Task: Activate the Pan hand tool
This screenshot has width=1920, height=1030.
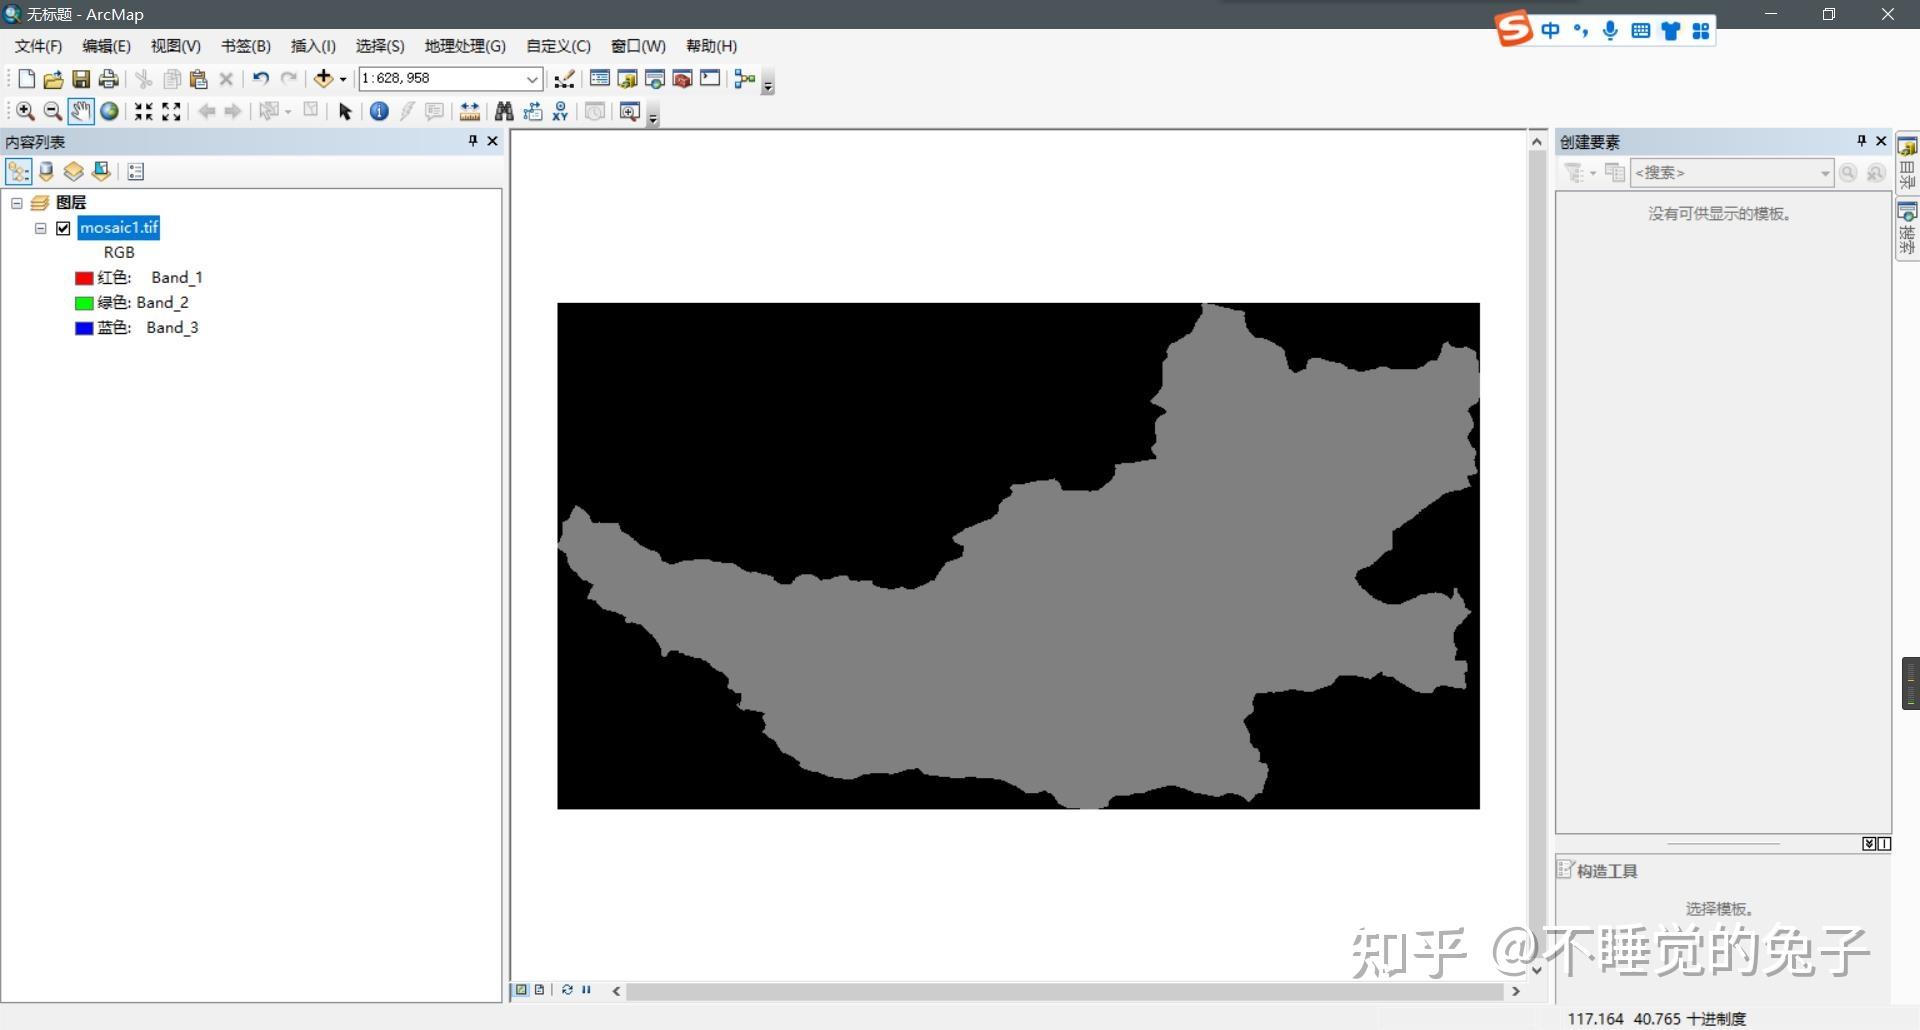Action: (81, 111)
